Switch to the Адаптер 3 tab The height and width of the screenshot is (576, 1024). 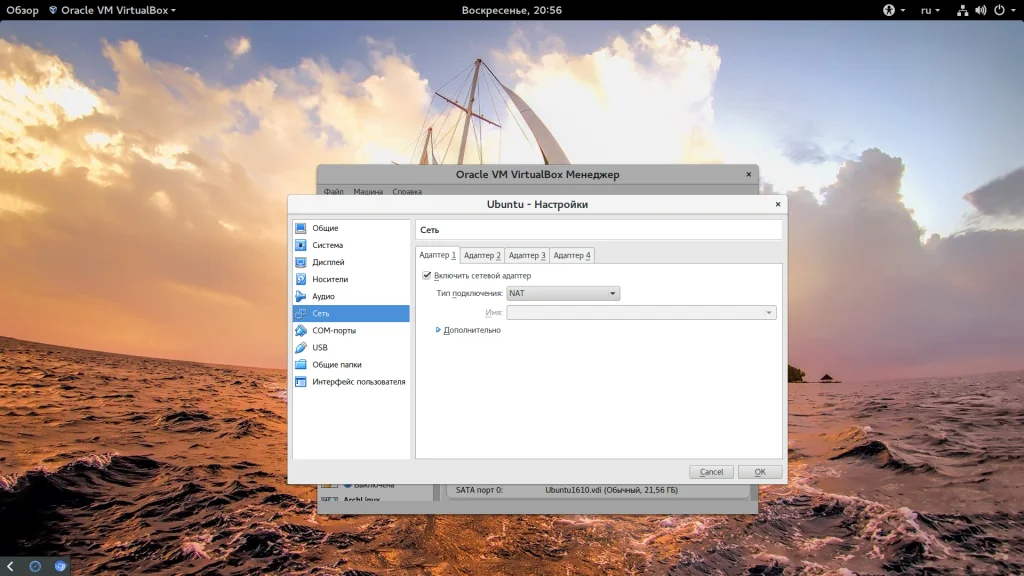(x=527, y=256)
